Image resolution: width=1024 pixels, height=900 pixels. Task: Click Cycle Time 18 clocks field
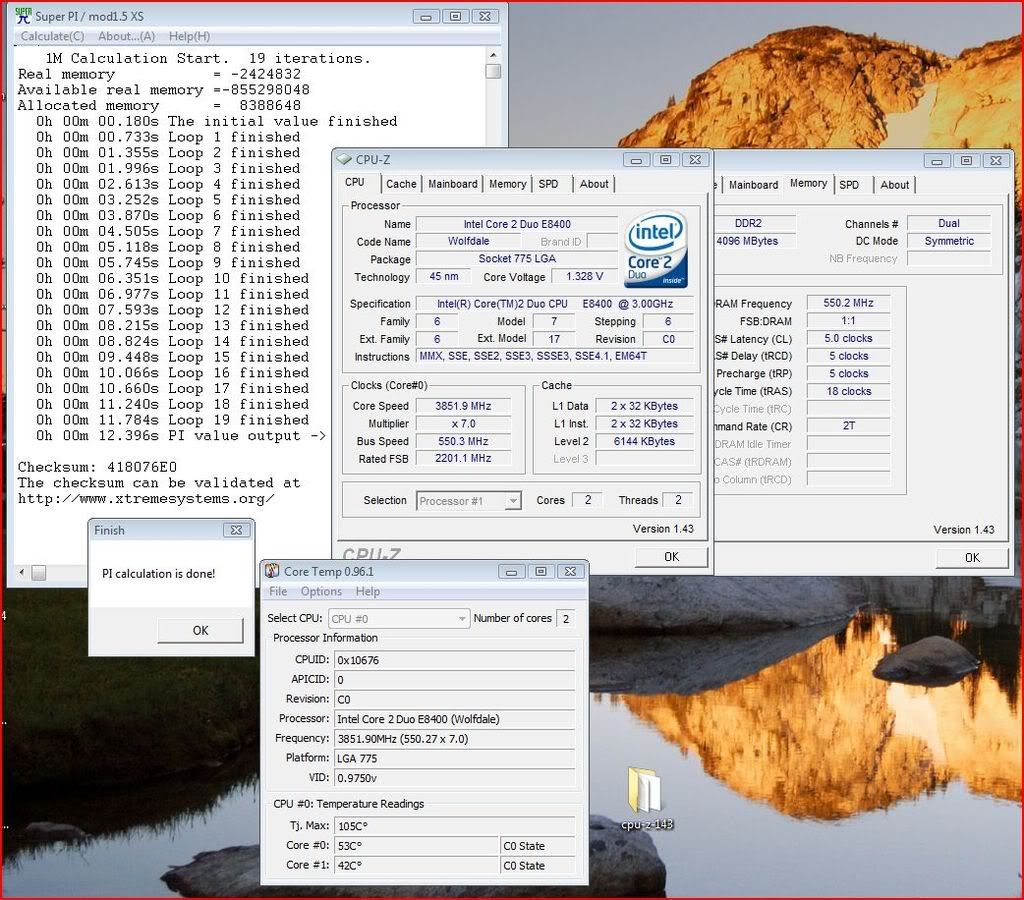848,391
